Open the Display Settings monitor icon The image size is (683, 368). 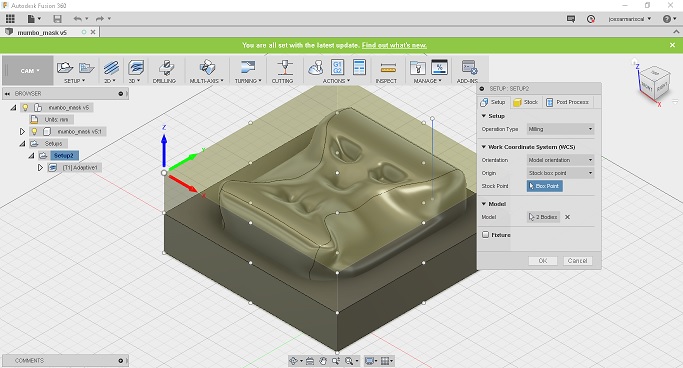coord(369,361)
